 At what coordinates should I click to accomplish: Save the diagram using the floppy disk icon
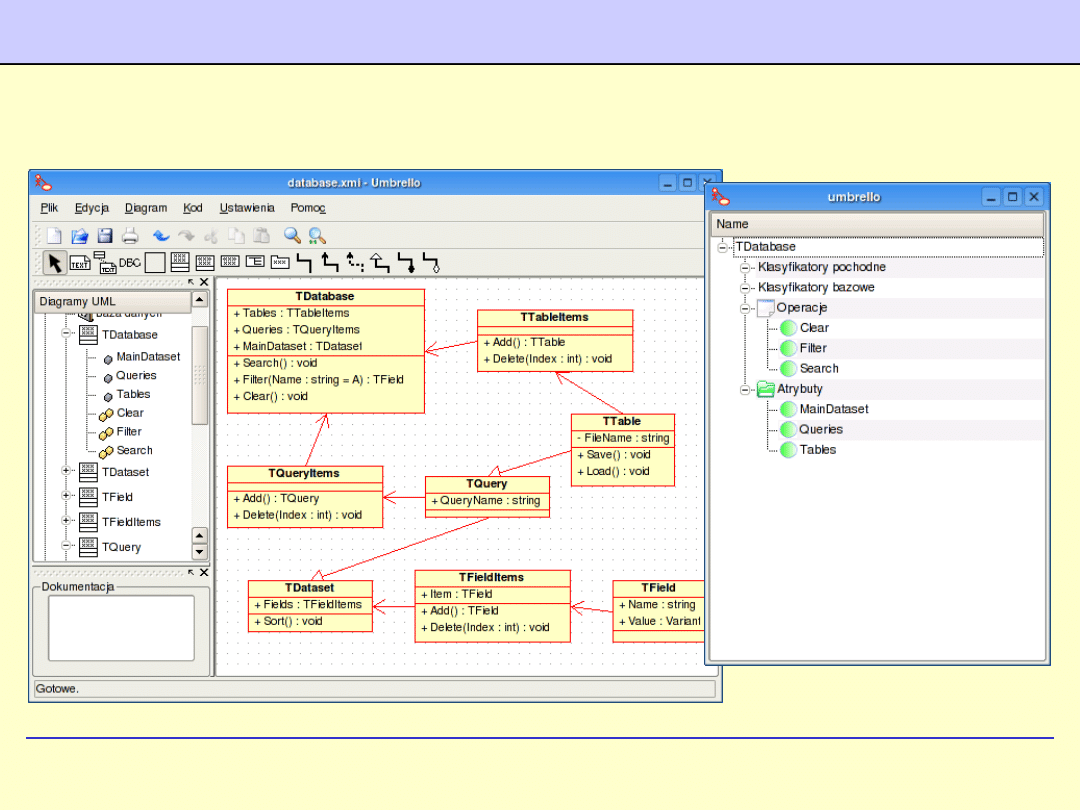[104, 236]
